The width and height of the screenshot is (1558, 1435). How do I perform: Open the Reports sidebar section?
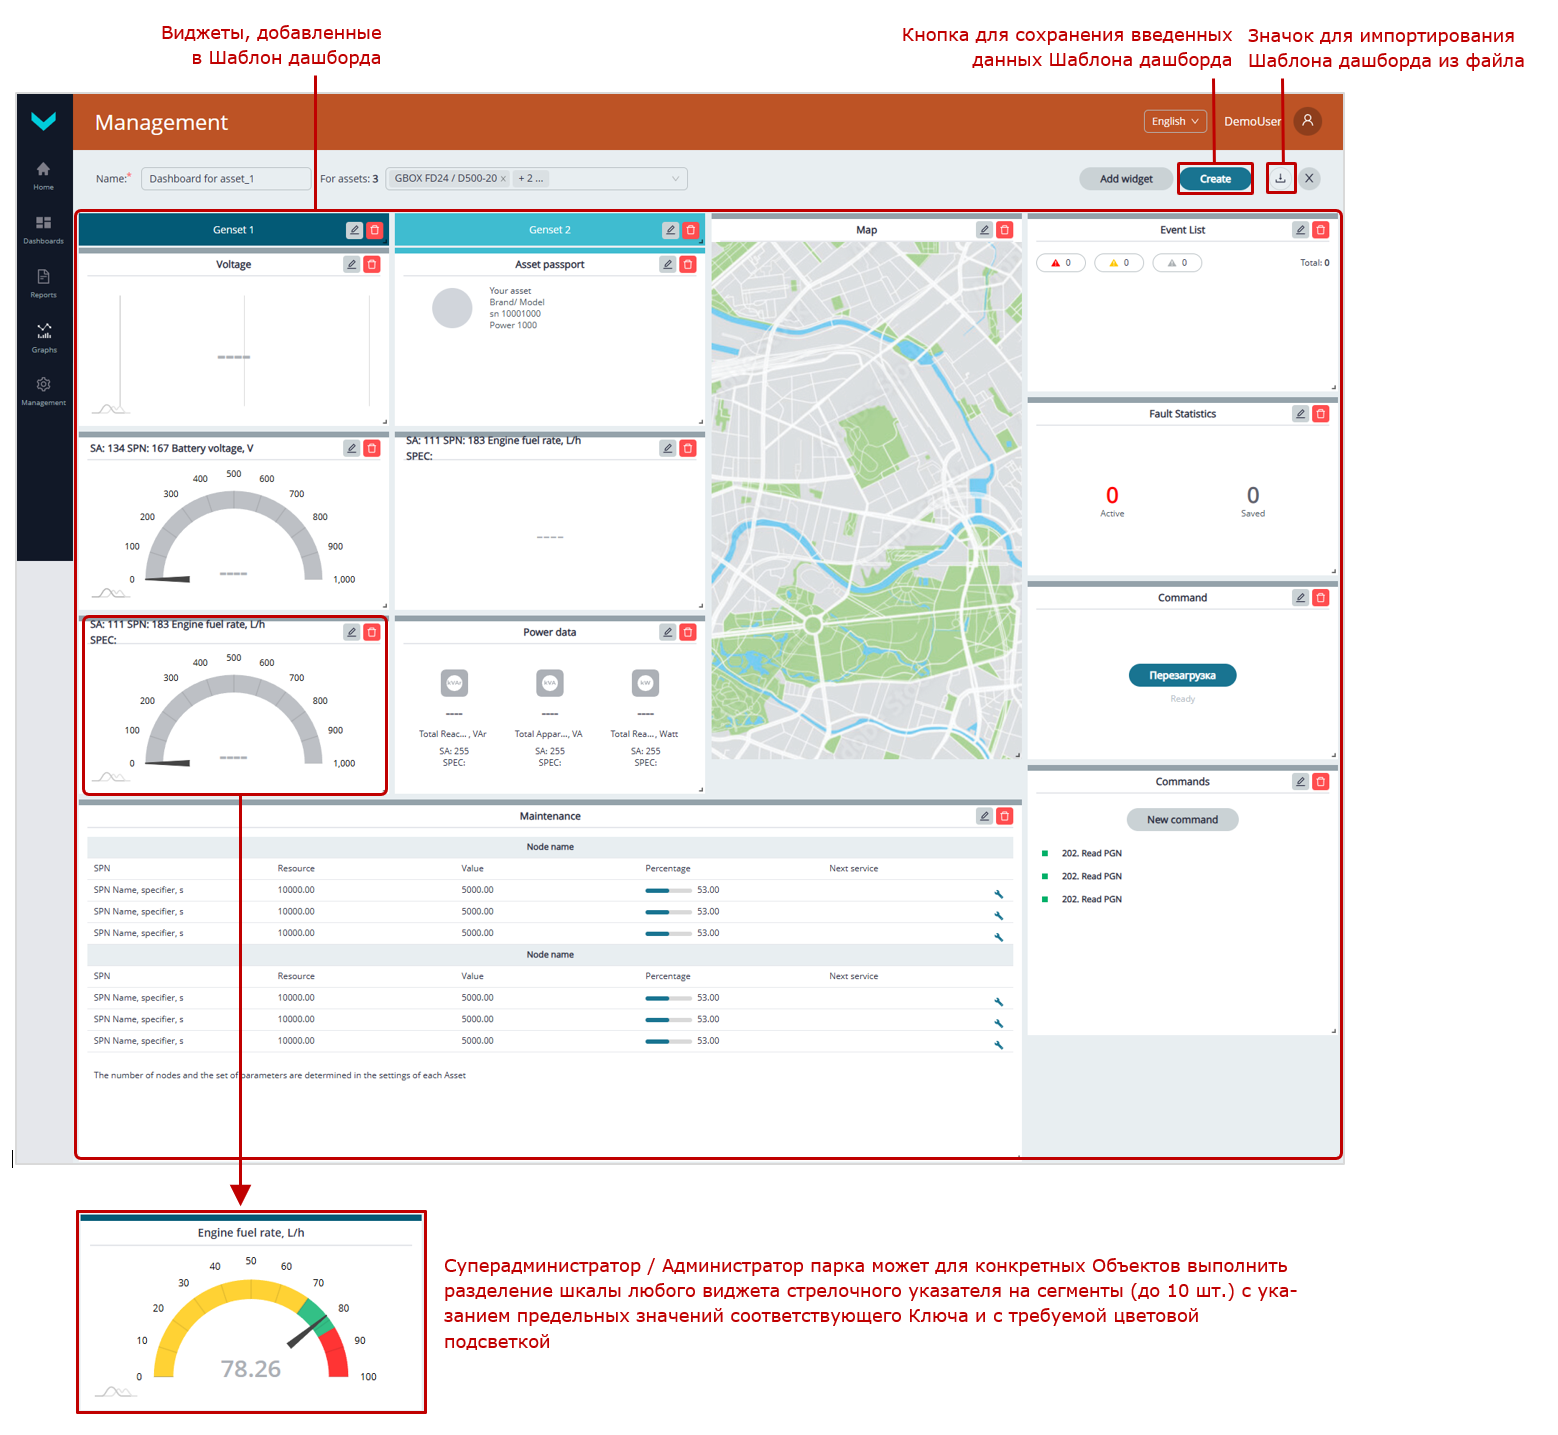click(x=44, y=283)
